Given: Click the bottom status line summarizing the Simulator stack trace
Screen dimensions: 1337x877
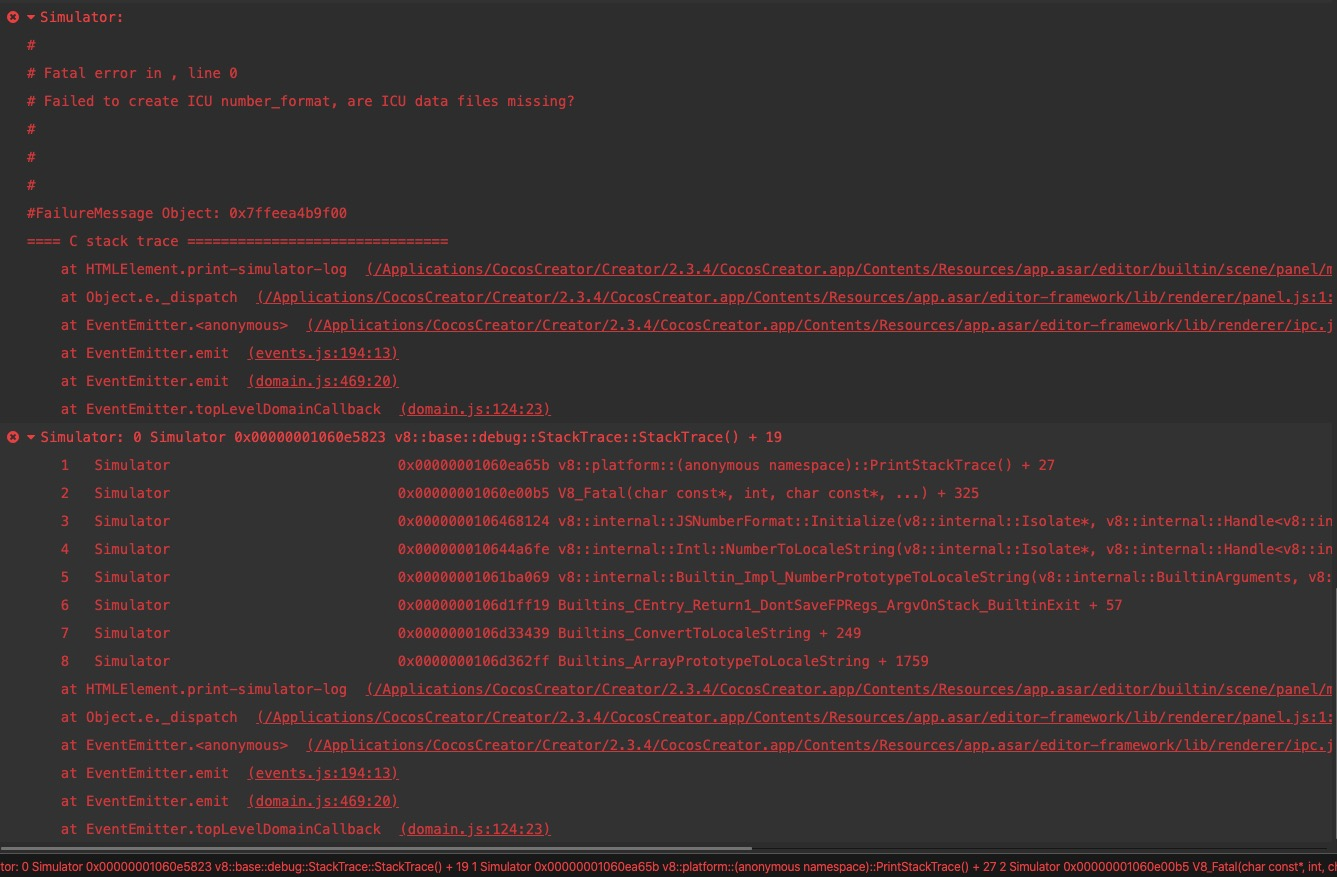Looking at the screenshot, I should click(x=668, y=867).
